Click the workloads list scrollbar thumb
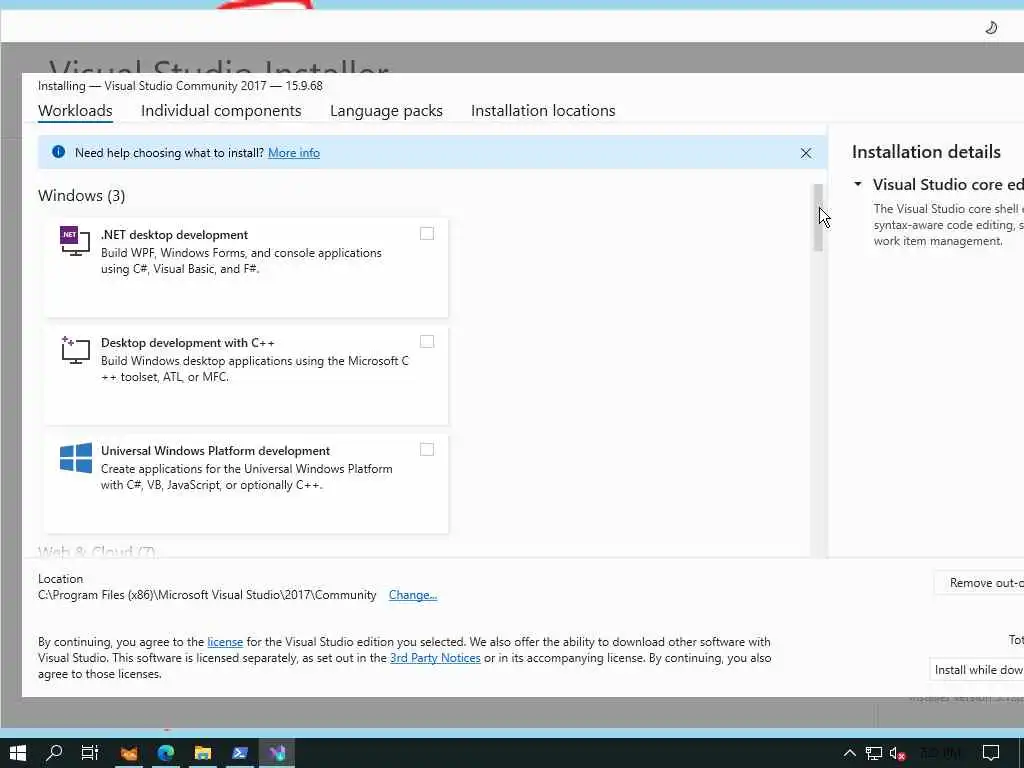Screen dimensions: 1024x768 [818, 217]
